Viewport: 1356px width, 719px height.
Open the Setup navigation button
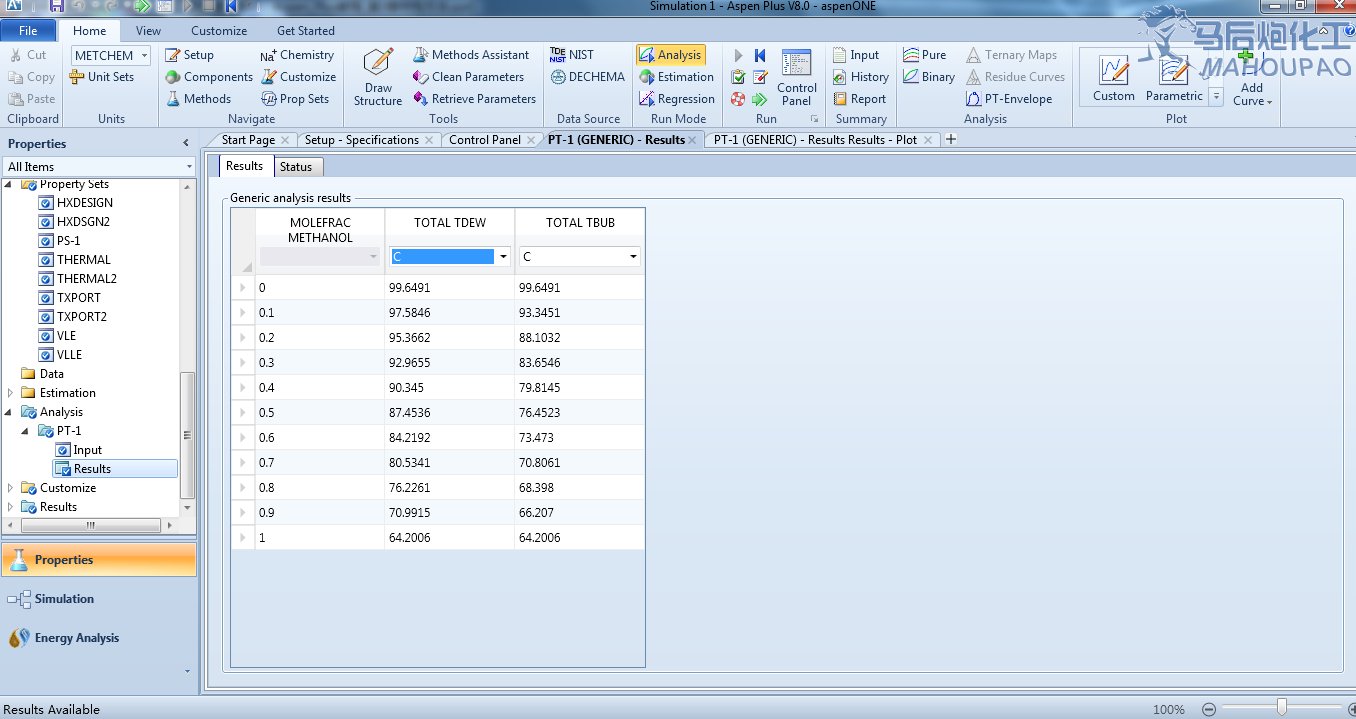[x=189, y=55]
